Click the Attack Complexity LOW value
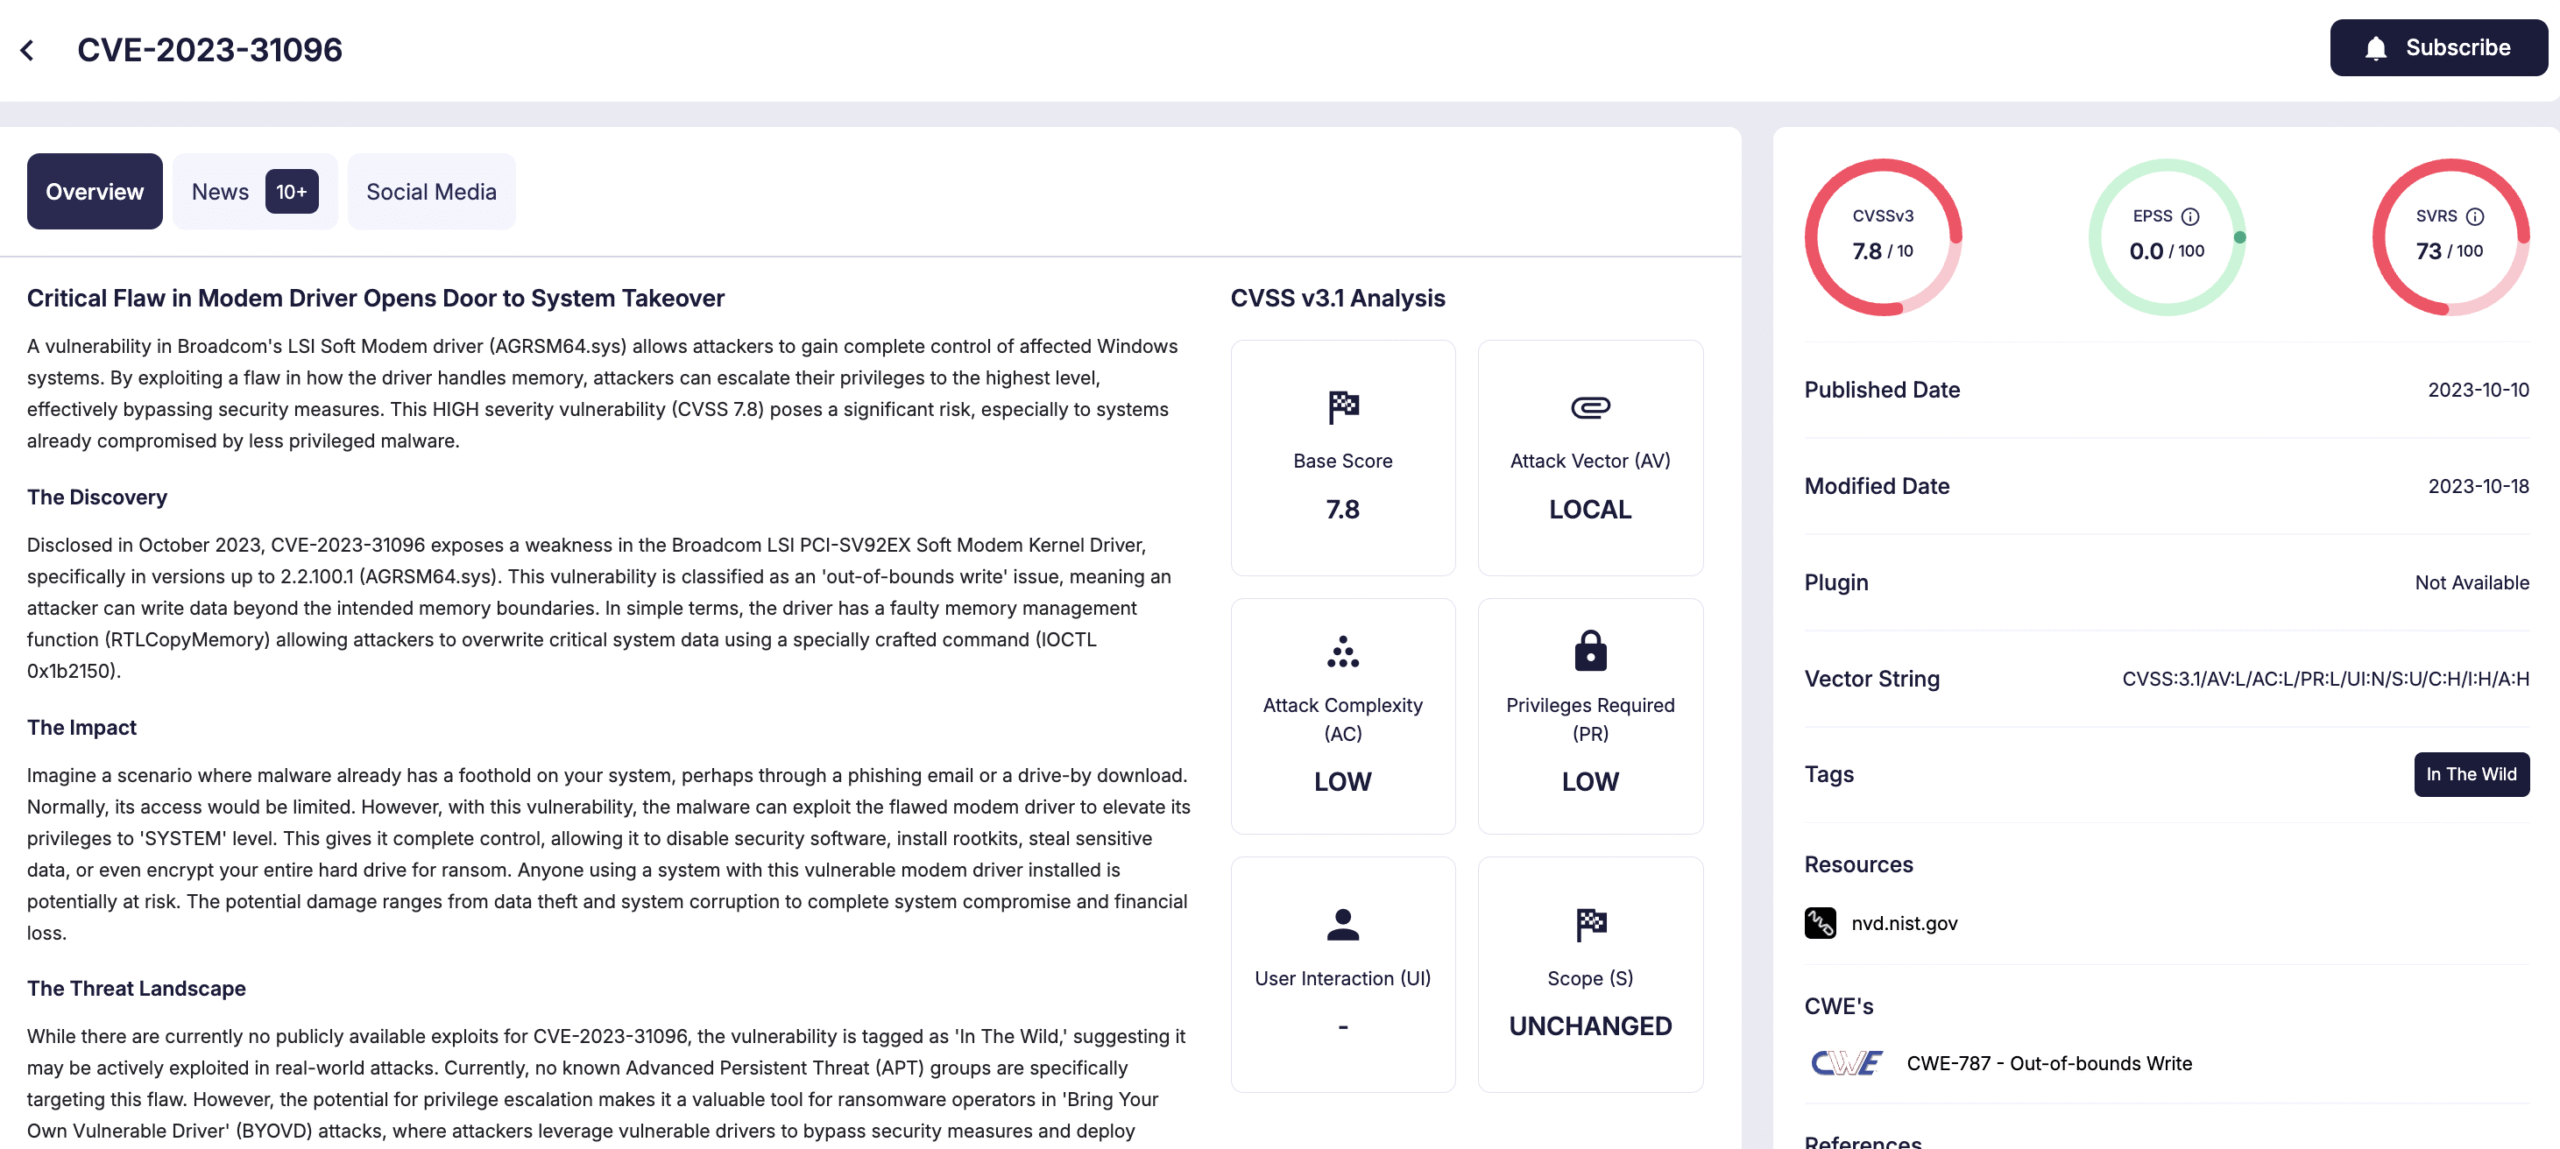 point(1343,781)
